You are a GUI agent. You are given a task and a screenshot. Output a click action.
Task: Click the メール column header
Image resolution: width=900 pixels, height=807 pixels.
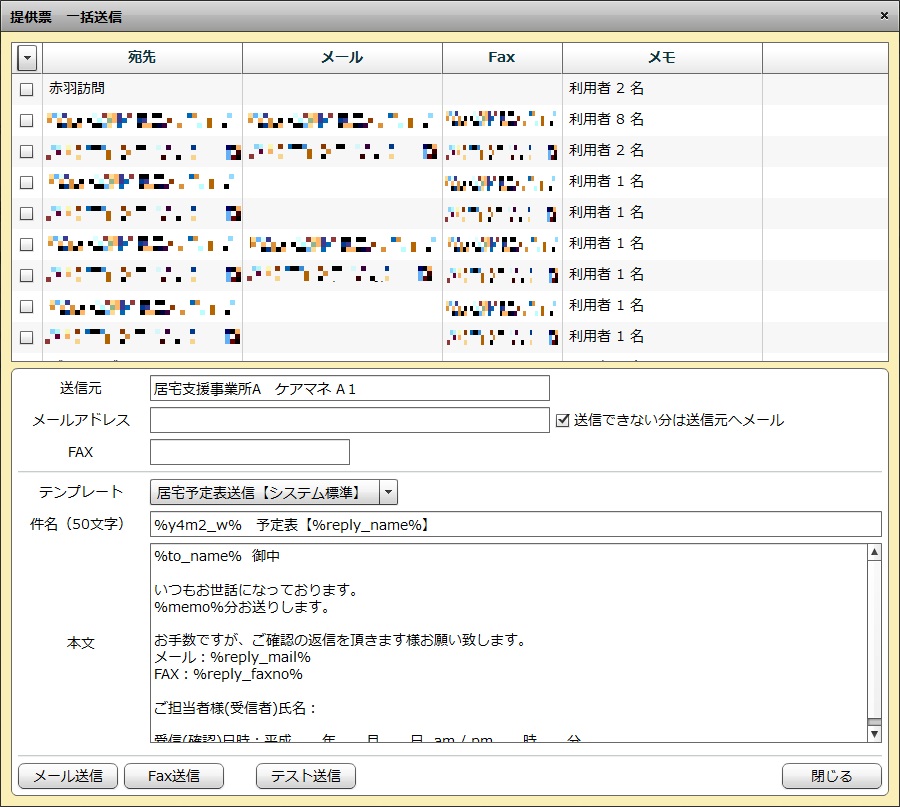point(342,58)
